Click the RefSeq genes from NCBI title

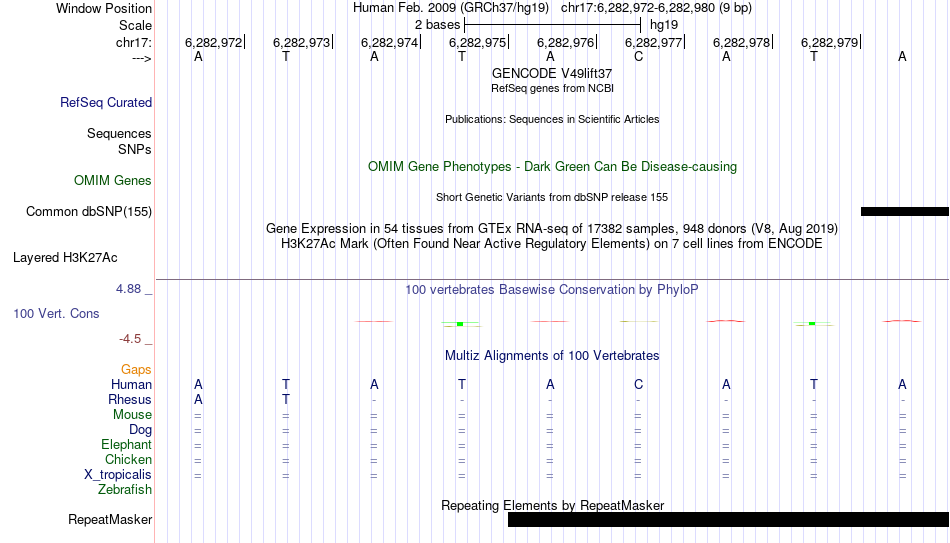552,88
